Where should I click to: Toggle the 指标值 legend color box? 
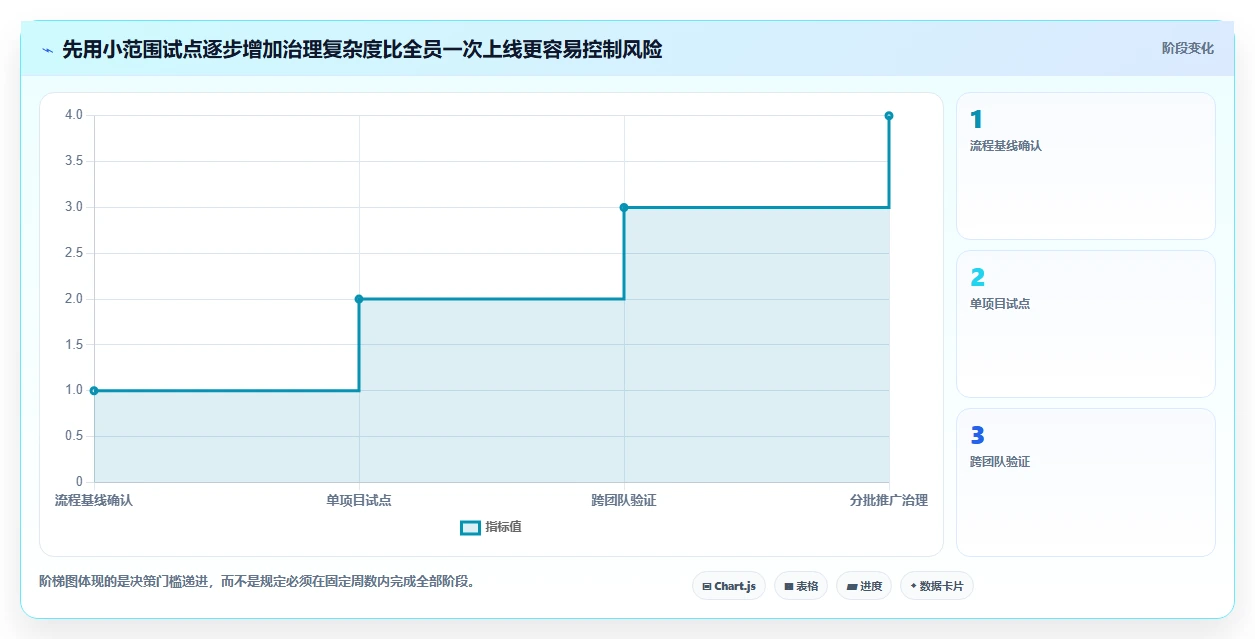[x=470, y=528]
